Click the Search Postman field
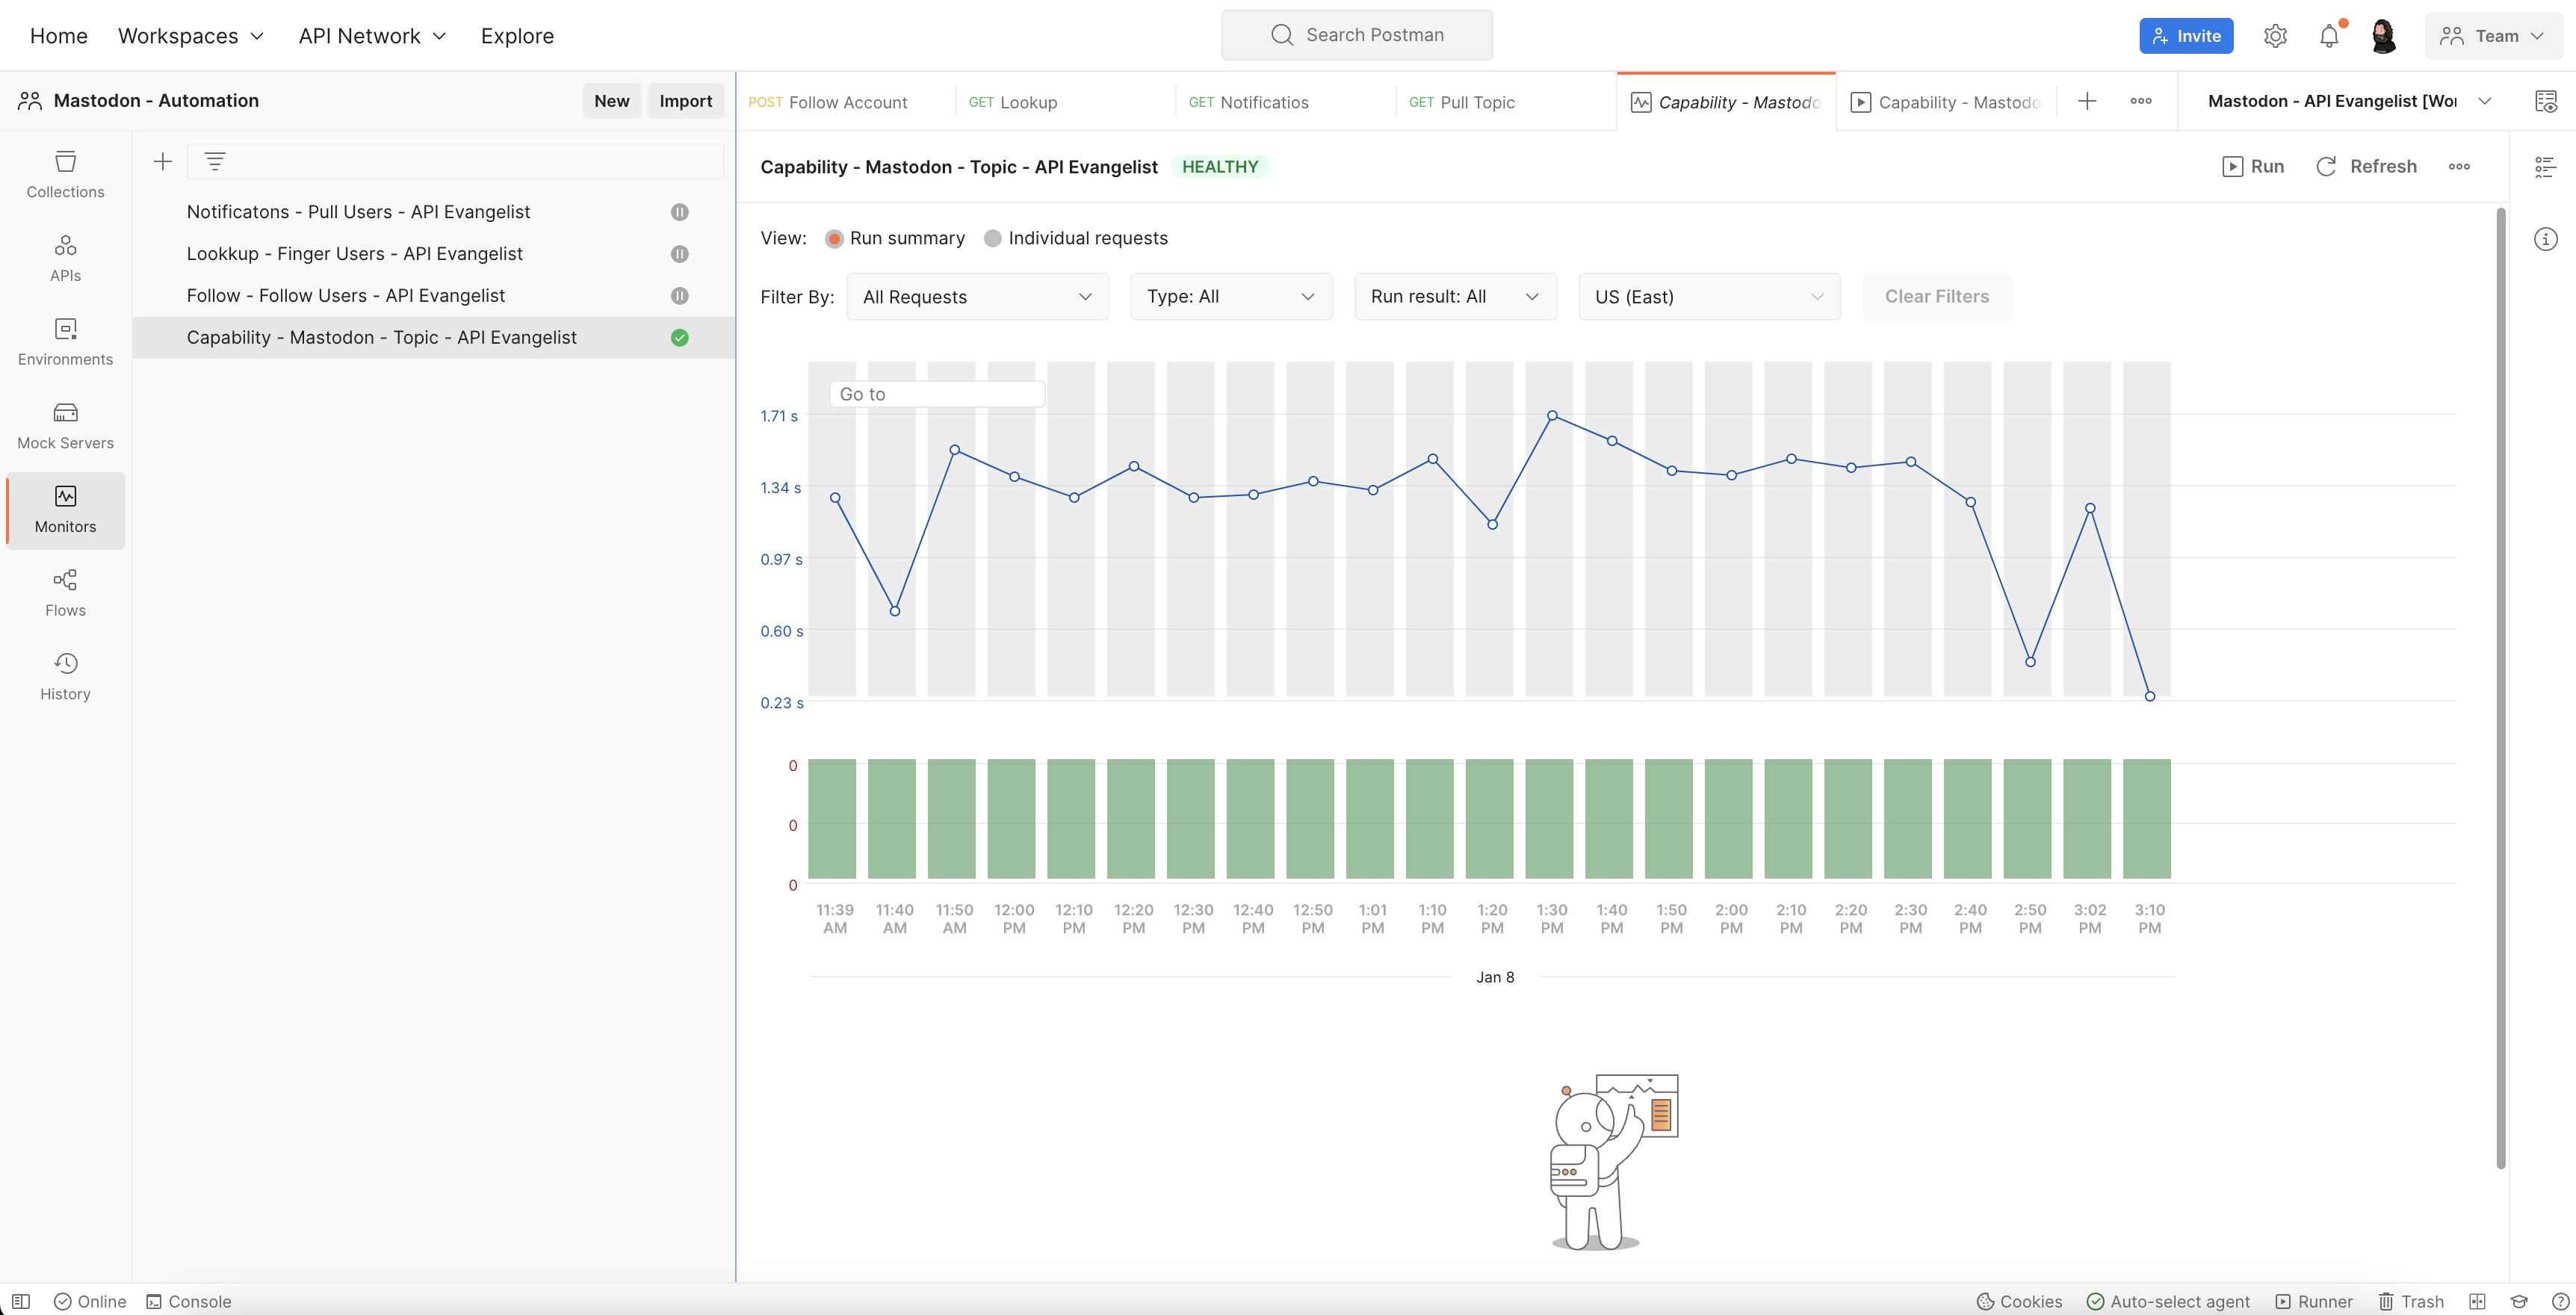The height and width of the screenshot is (1315, 2576). tap(1357, 35)
